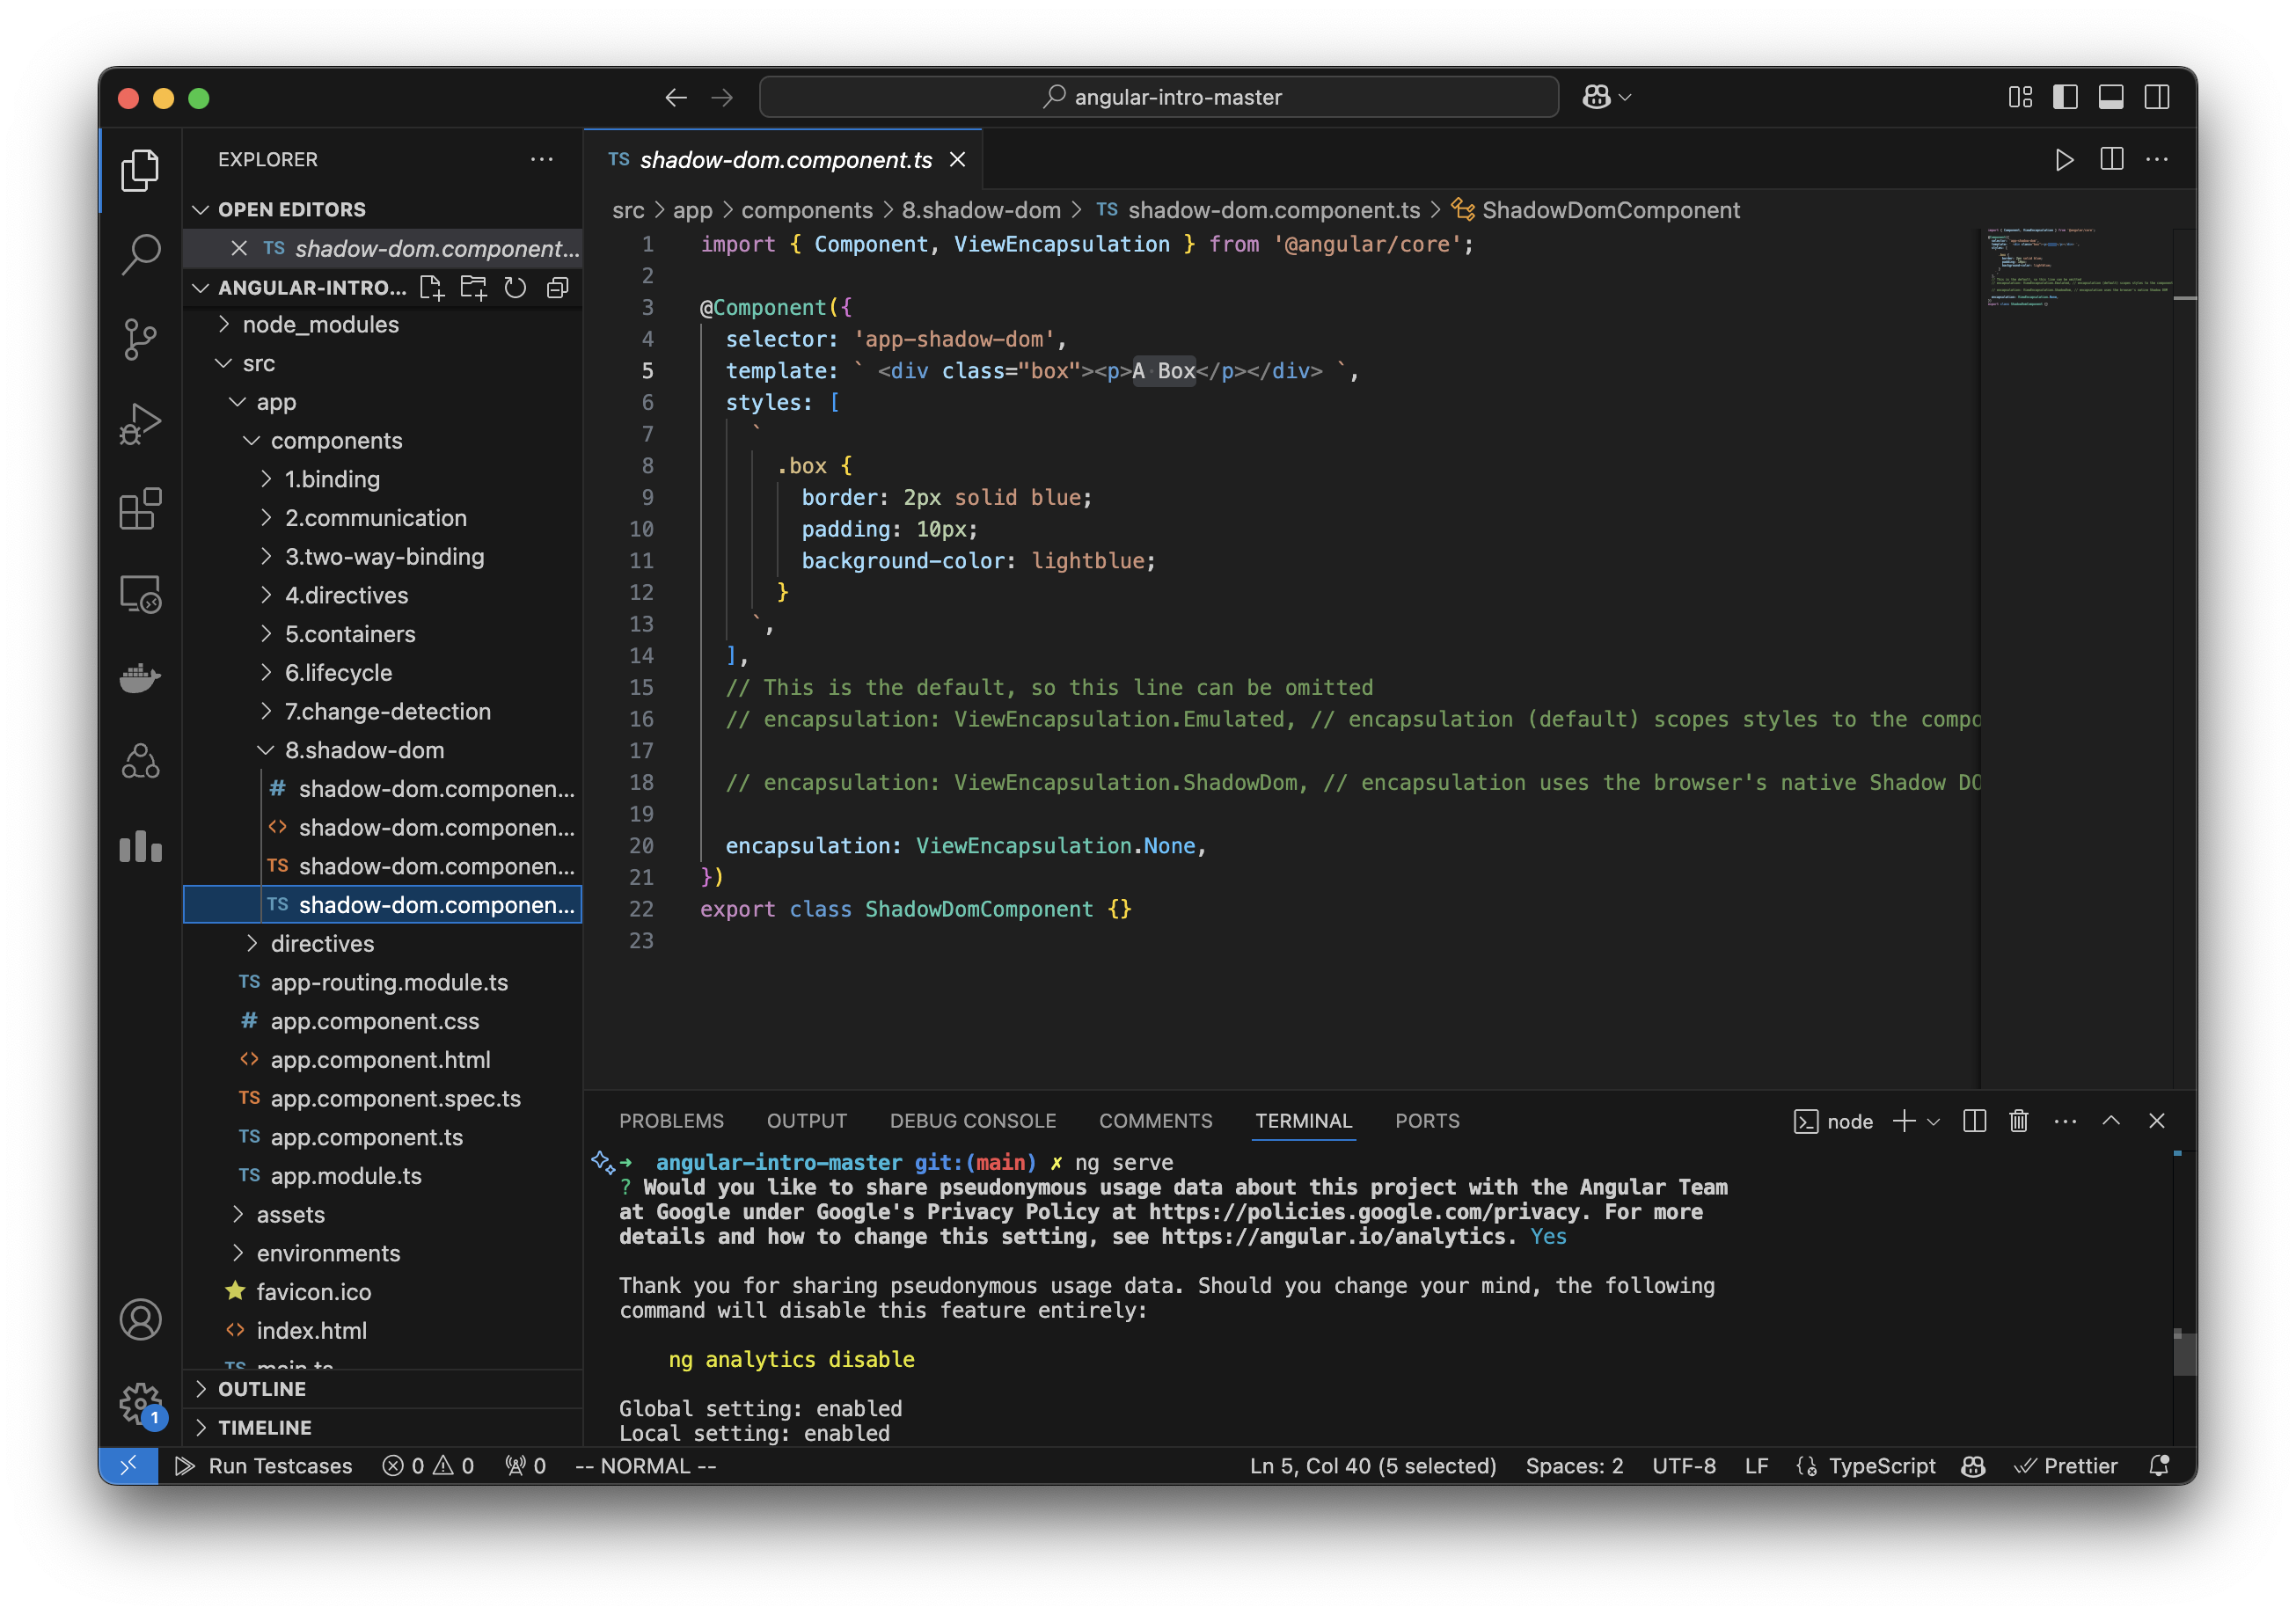
Task: Open editor More Actions ellipsis
Action: [2157, 160]
